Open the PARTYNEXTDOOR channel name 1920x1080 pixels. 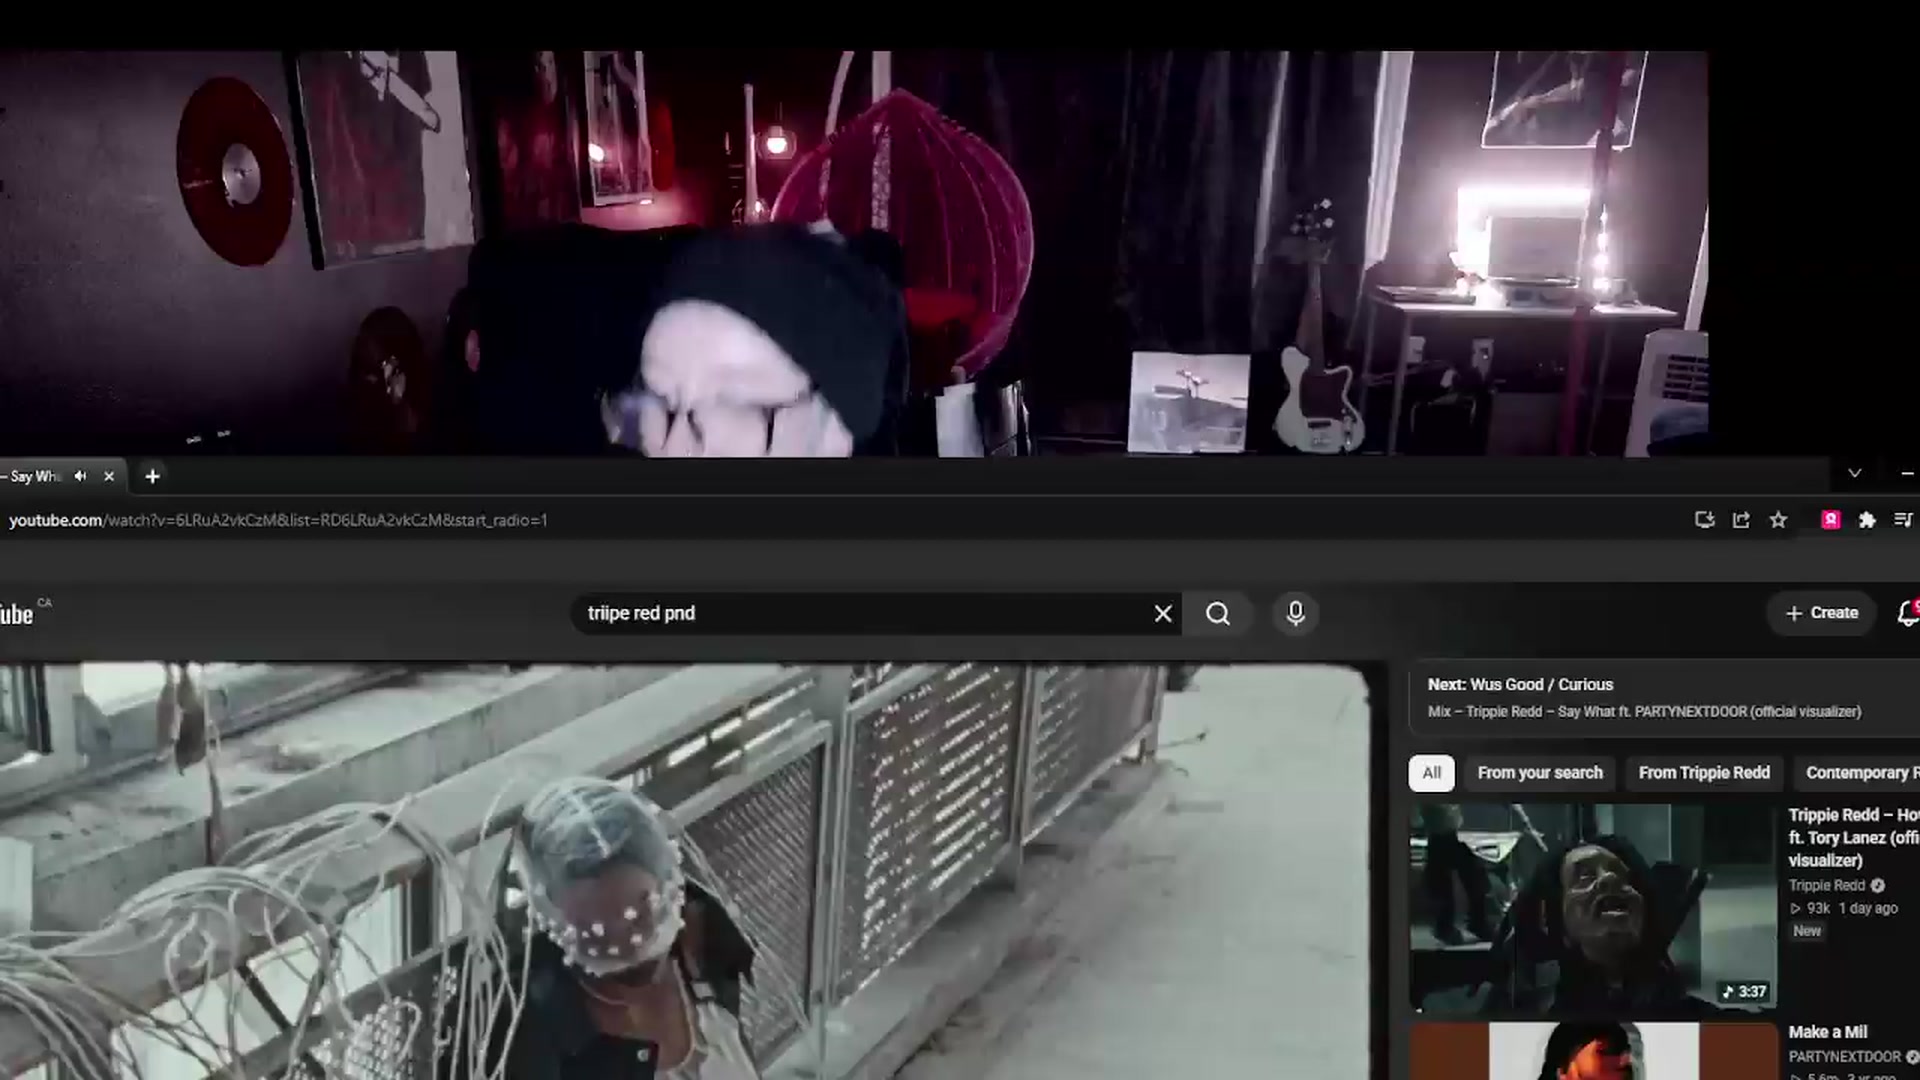pyautogui.click(x=1845, y=1057)
